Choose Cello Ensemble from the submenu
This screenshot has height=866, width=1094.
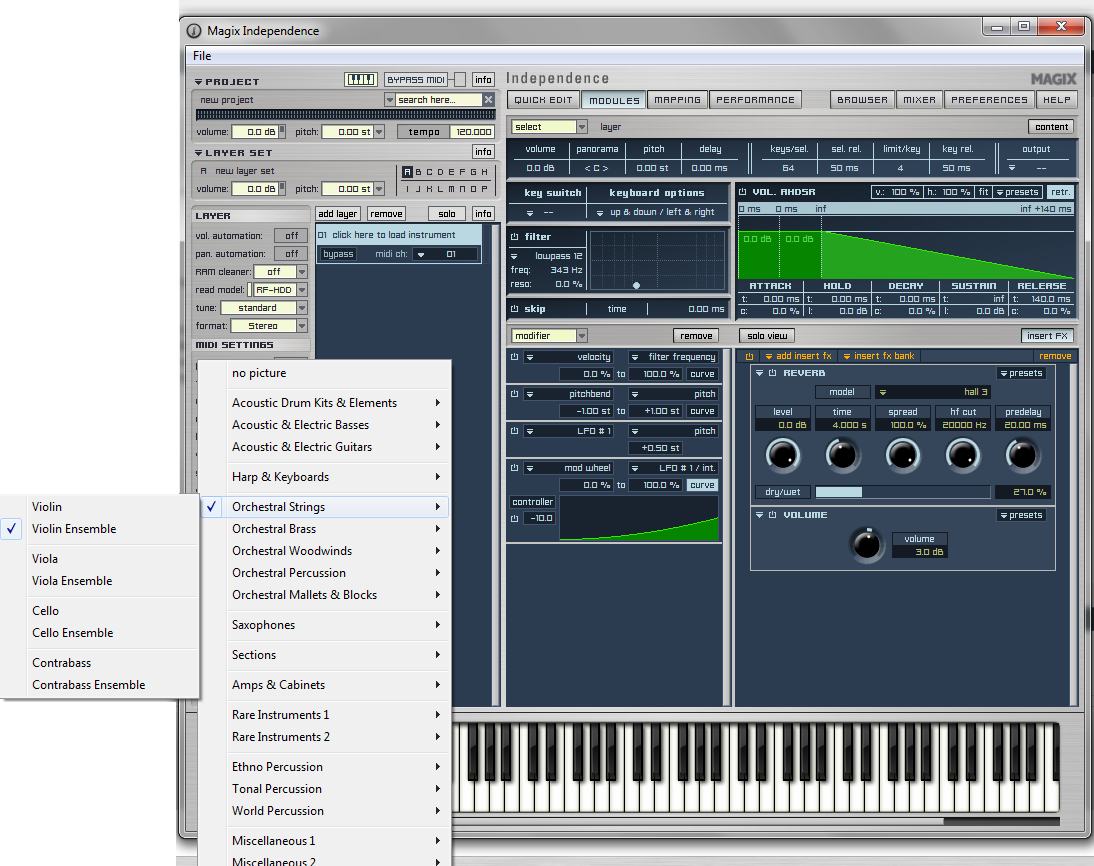(x=73, y=633)
